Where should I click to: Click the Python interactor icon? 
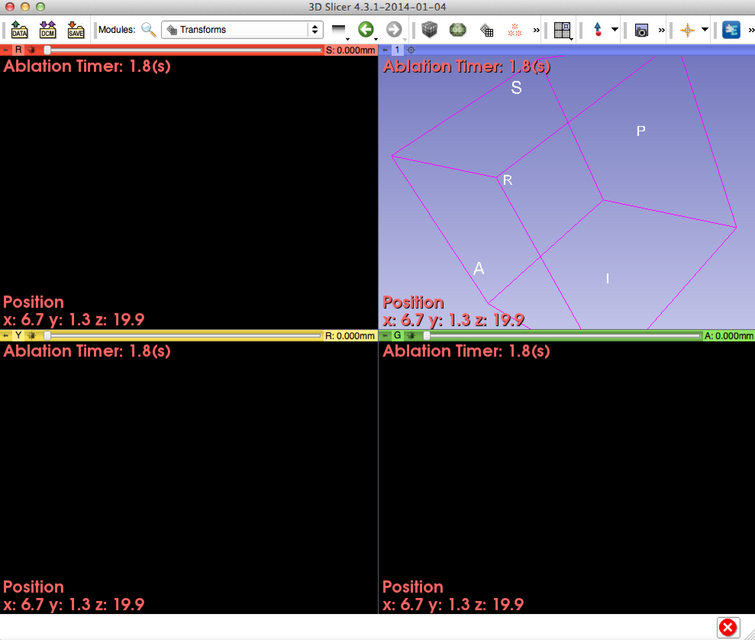(732, 30)
